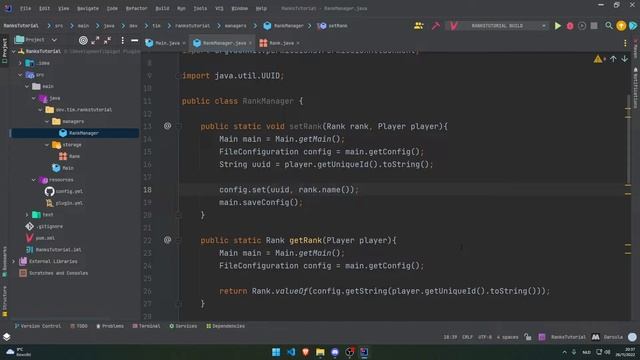Open the TODO tool window
640x360 pixels.
tap(79, 326)
